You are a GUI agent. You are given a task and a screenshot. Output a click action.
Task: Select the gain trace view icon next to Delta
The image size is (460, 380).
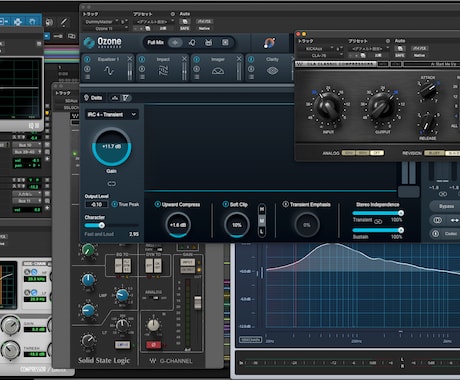click(x=126, y=98)
